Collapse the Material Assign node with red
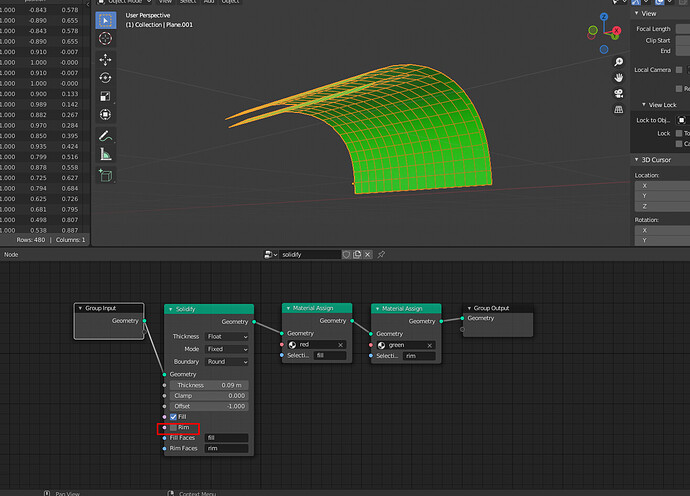 288,308
